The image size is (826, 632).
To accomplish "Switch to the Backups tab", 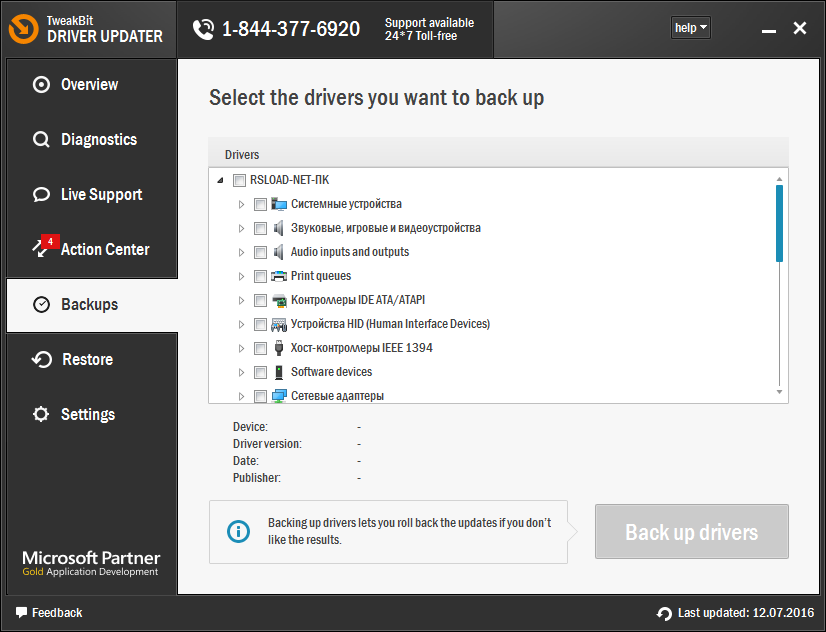I will pos(89,305).
